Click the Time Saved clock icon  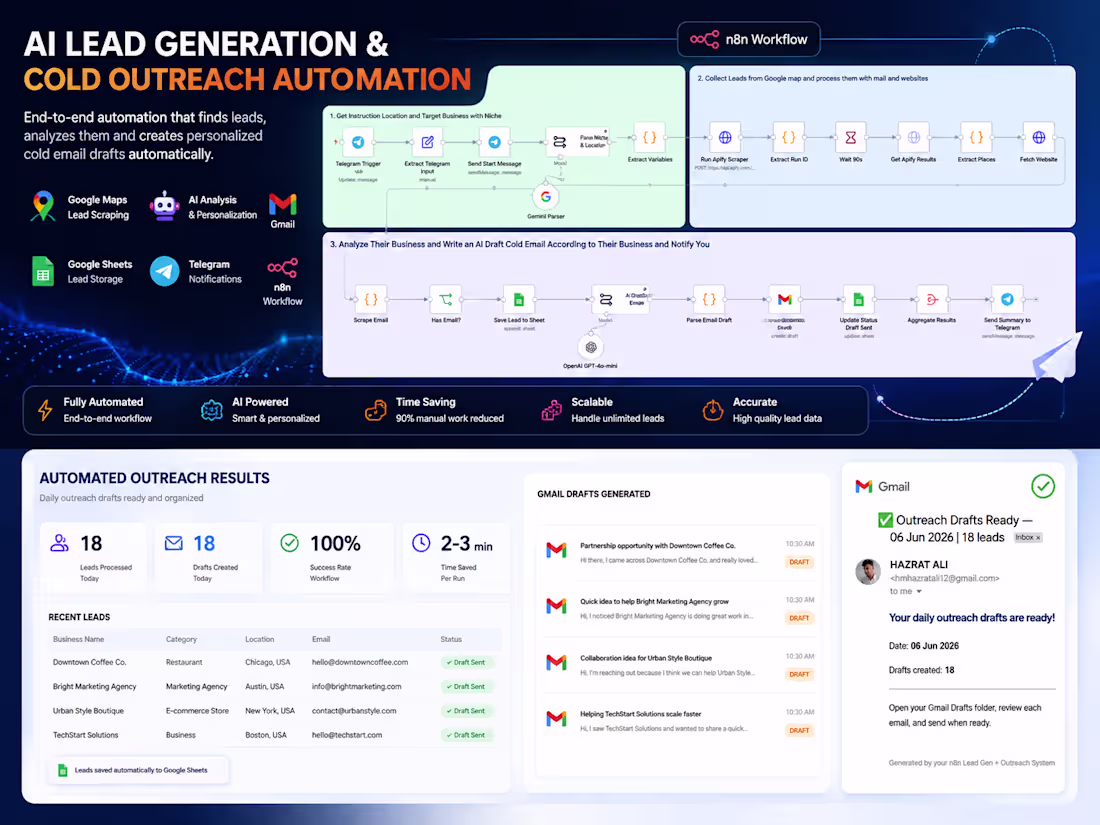click(x=421, y=543)
